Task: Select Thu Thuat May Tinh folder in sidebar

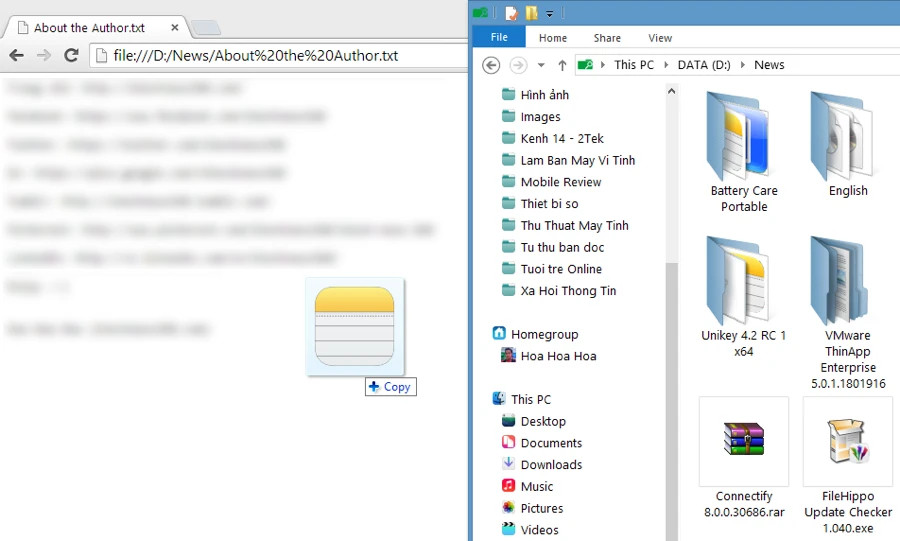Action: [x=574, y=226]
